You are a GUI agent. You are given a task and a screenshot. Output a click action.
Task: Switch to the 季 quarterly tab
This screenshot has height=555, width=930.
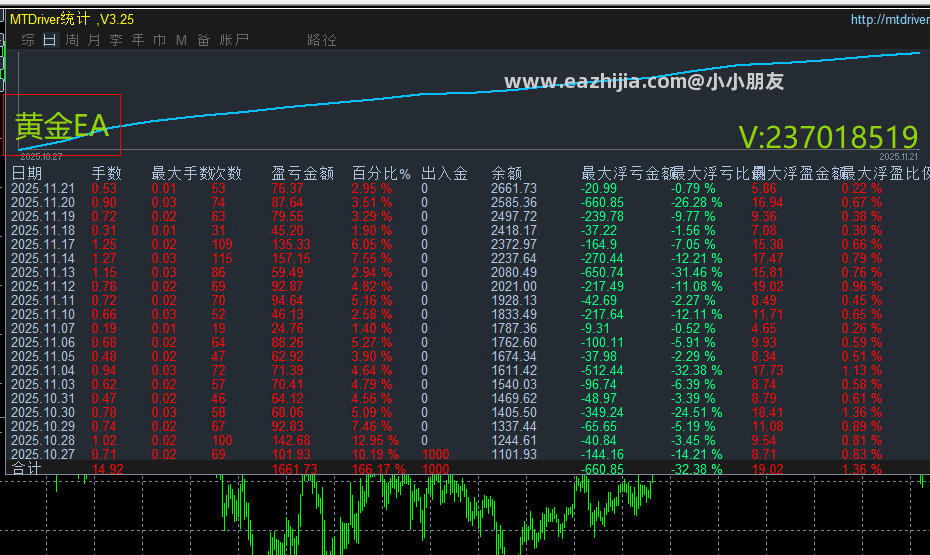click(116, 40)
